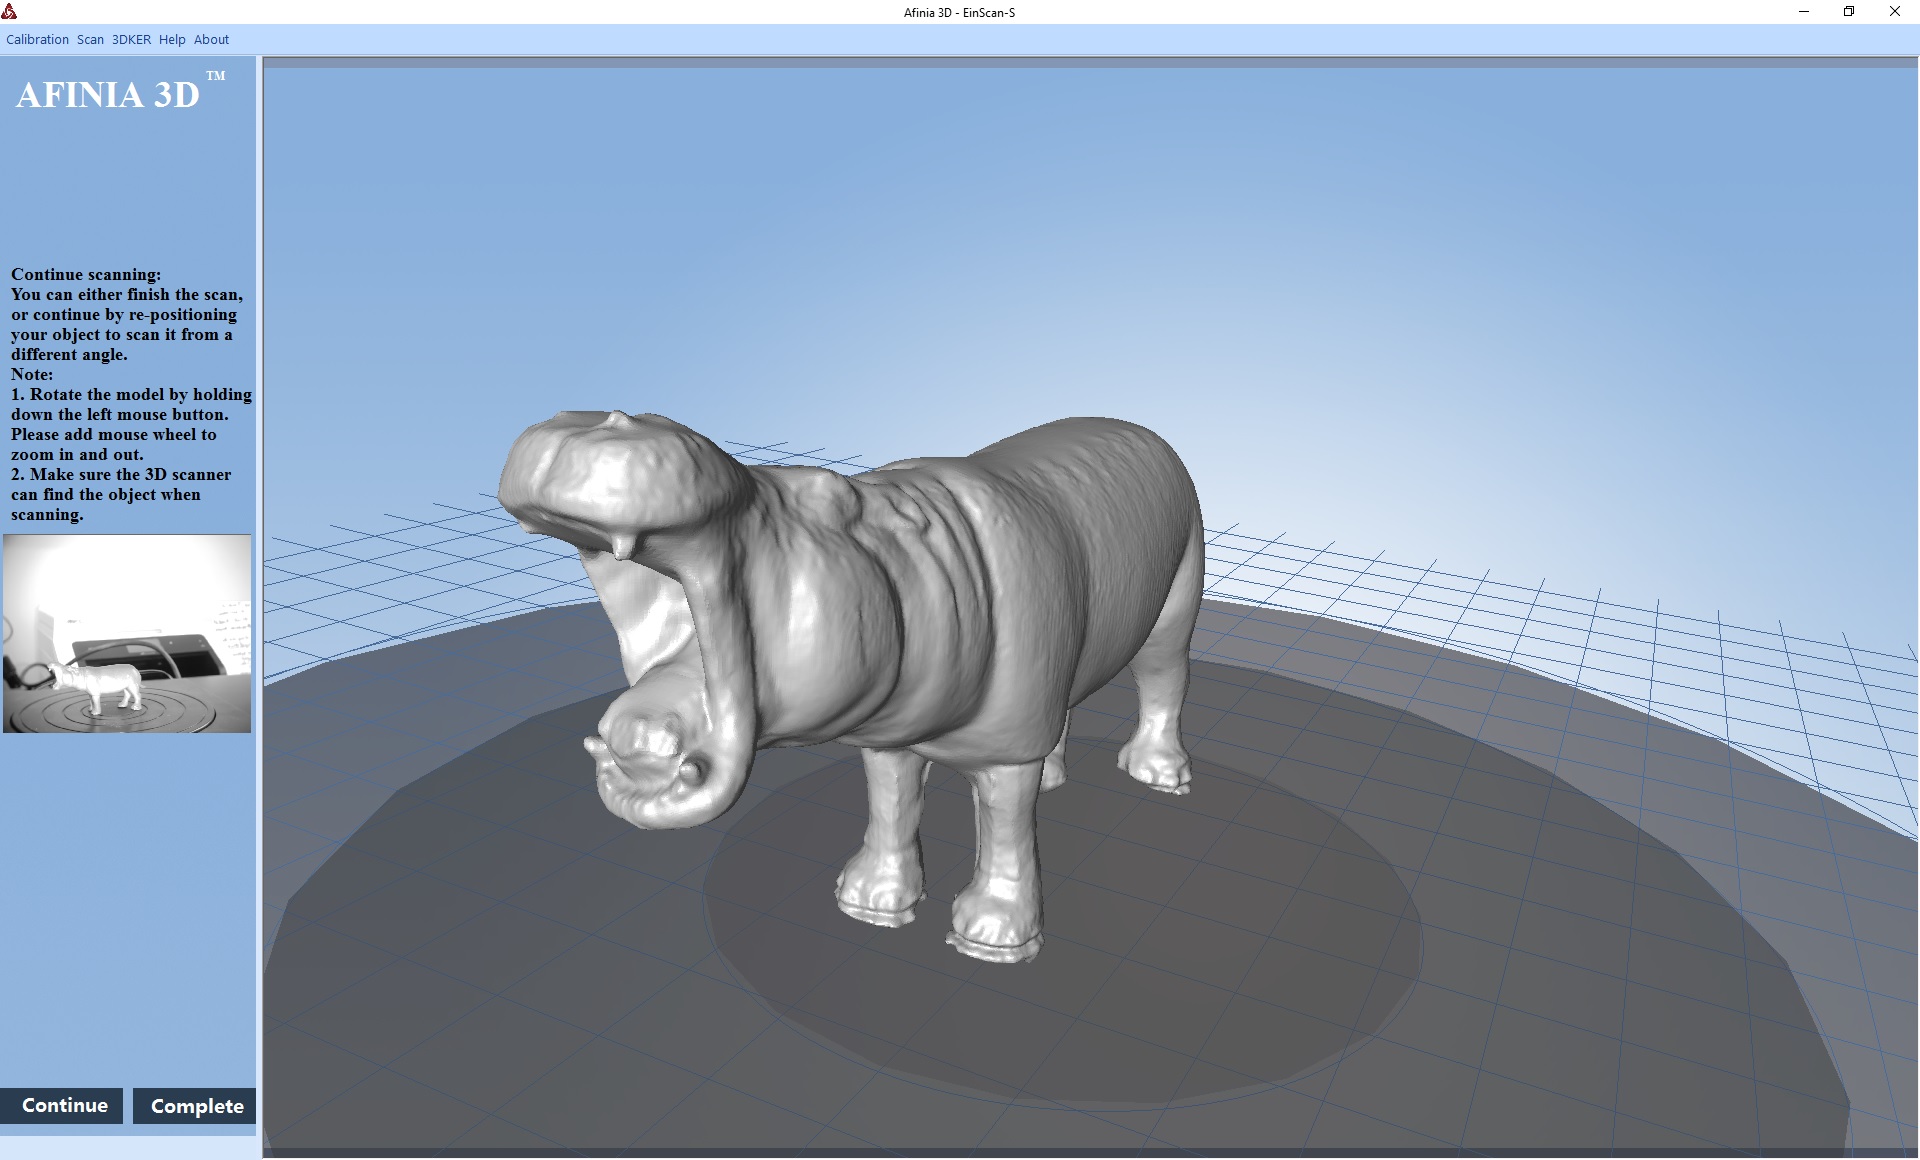Restore down the Afinia 3D window
The width and height of the screenshot is (1920, 1160).
[1849, 12]
